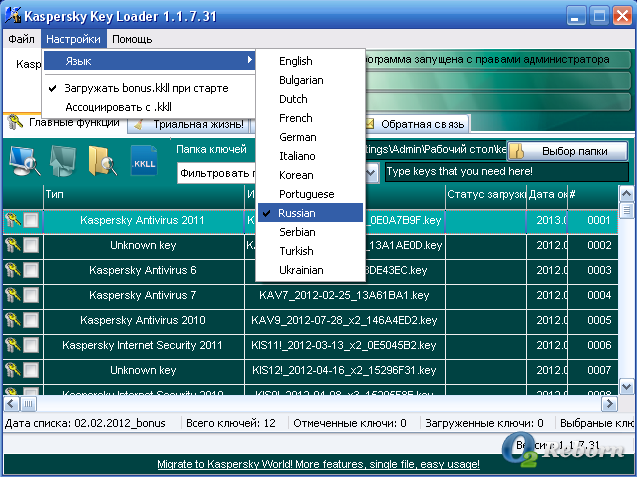The height and width of the screenshot is (477, 637).
Task: Click the Kaspersky Key Loader title bar icon
Action: [13, 15]
